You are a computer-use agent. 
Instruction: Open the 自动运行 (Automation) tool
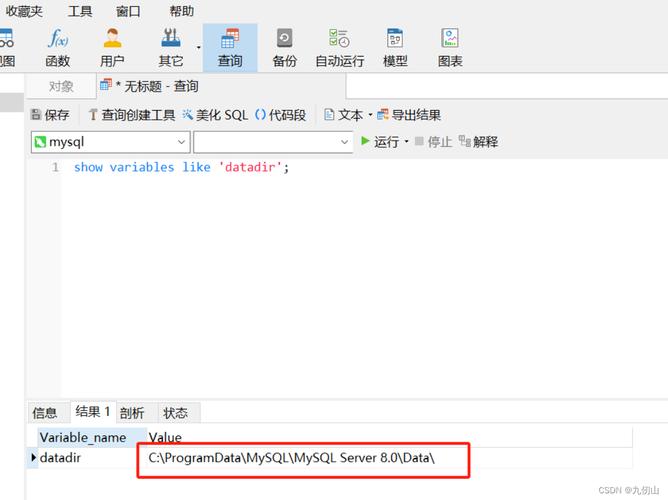[340, 48]
